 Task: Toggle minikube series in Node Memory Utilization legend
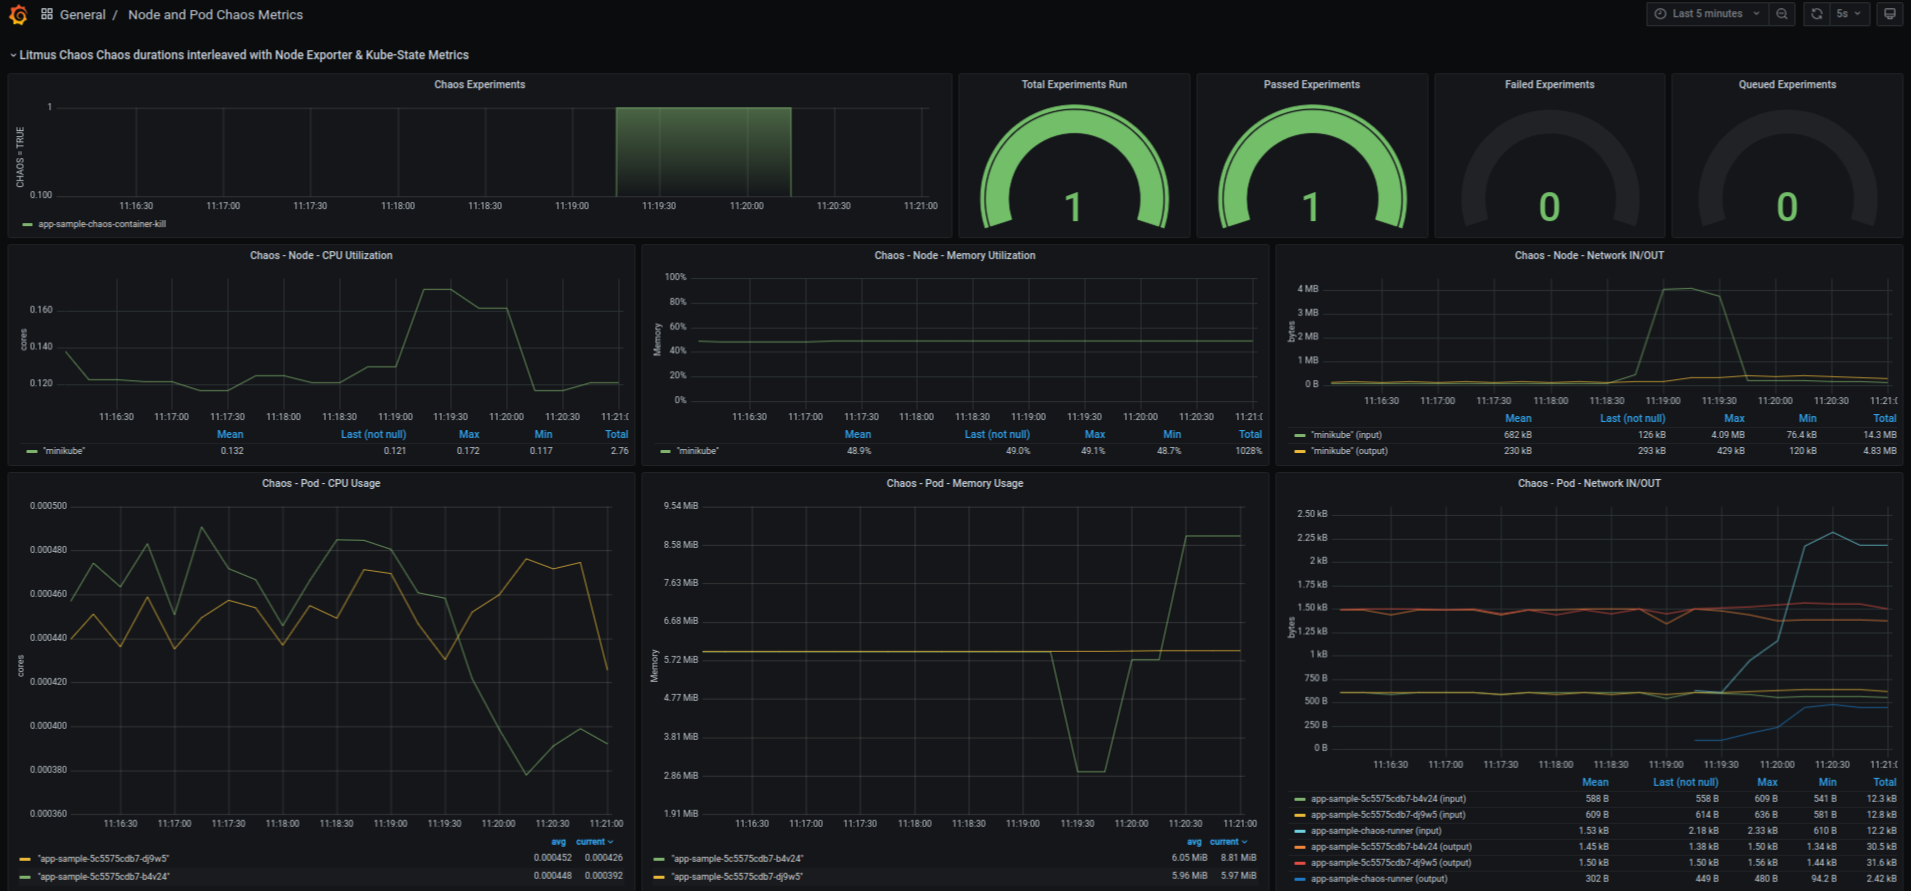pyautogui.click(x=697, y=451)
